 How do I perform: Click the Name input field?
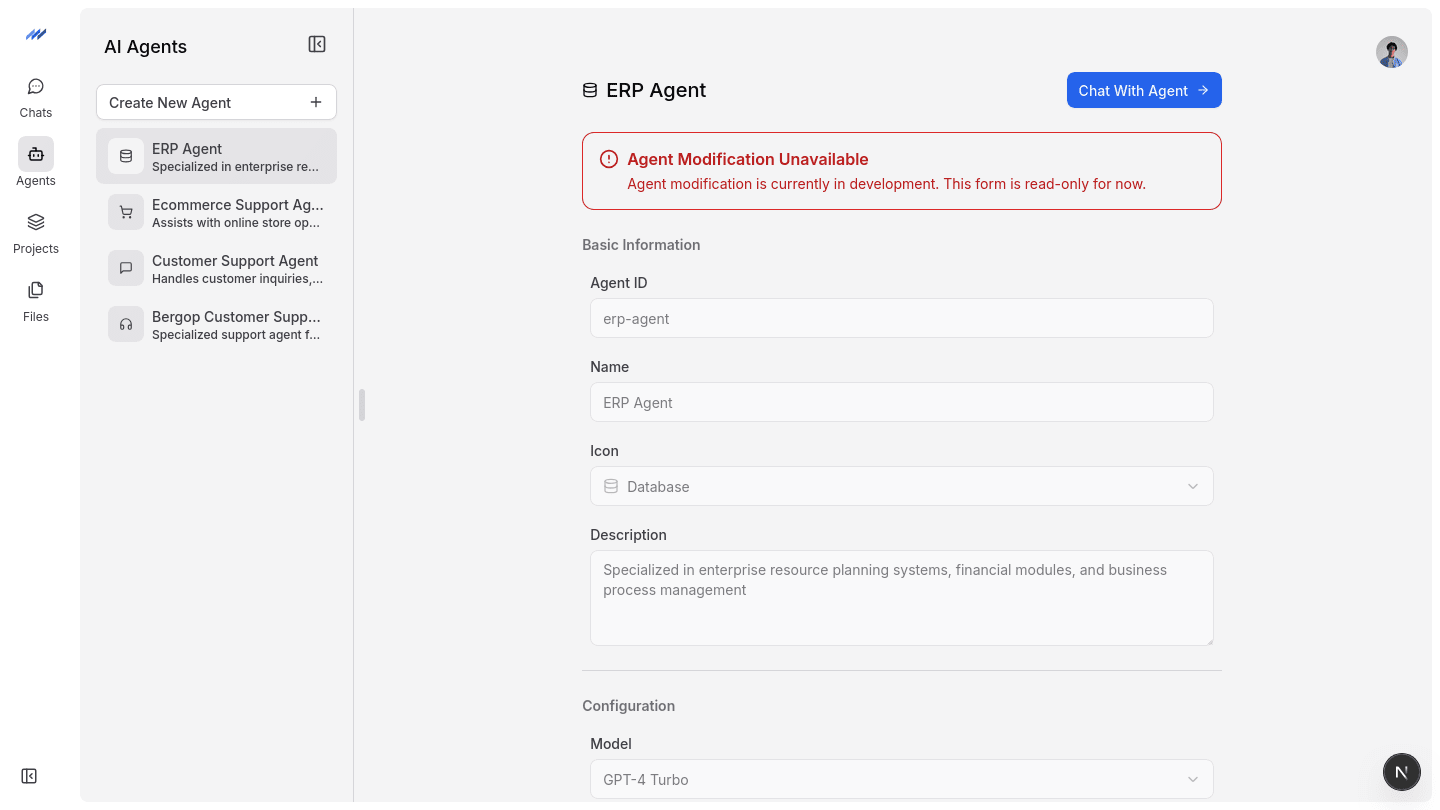902,402
